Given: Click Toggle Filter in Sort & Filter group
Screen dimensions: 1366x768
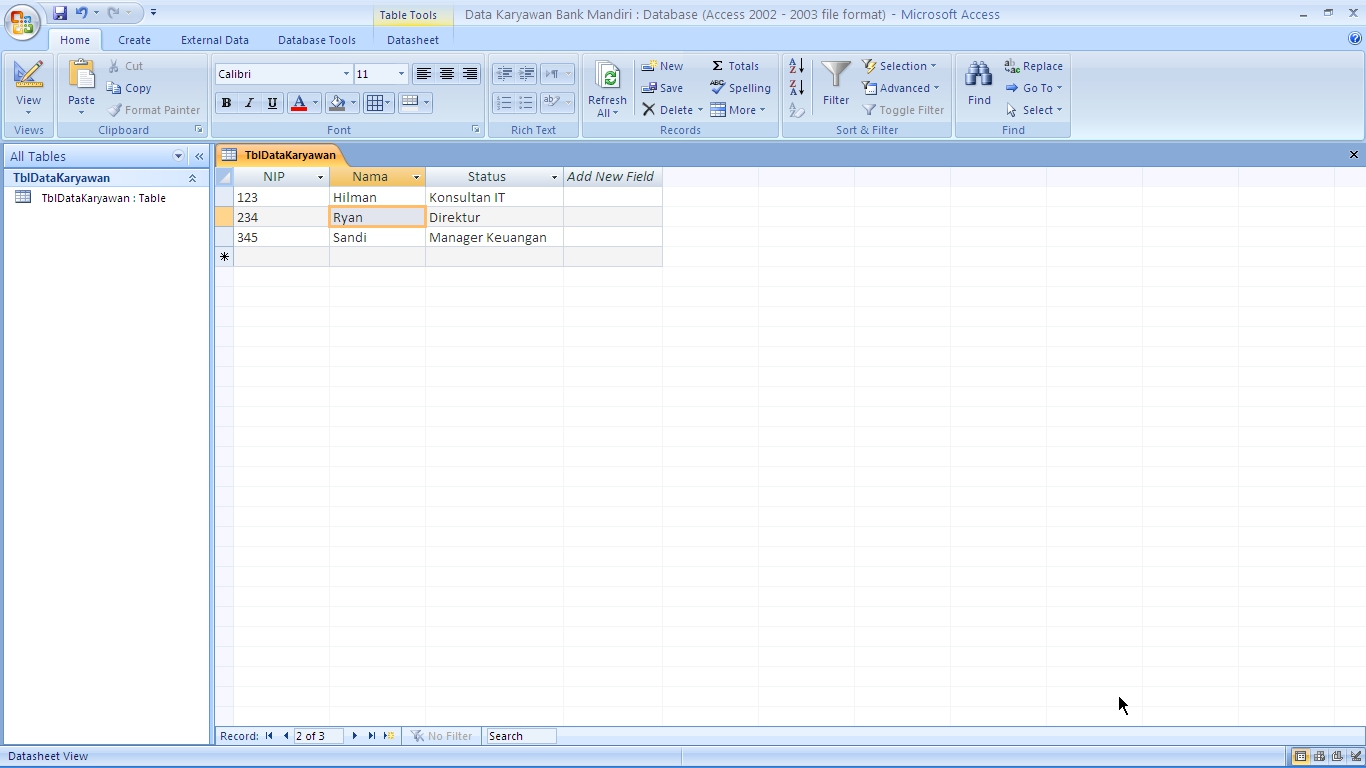Looking at the screenshot, I should pos(903,110).
